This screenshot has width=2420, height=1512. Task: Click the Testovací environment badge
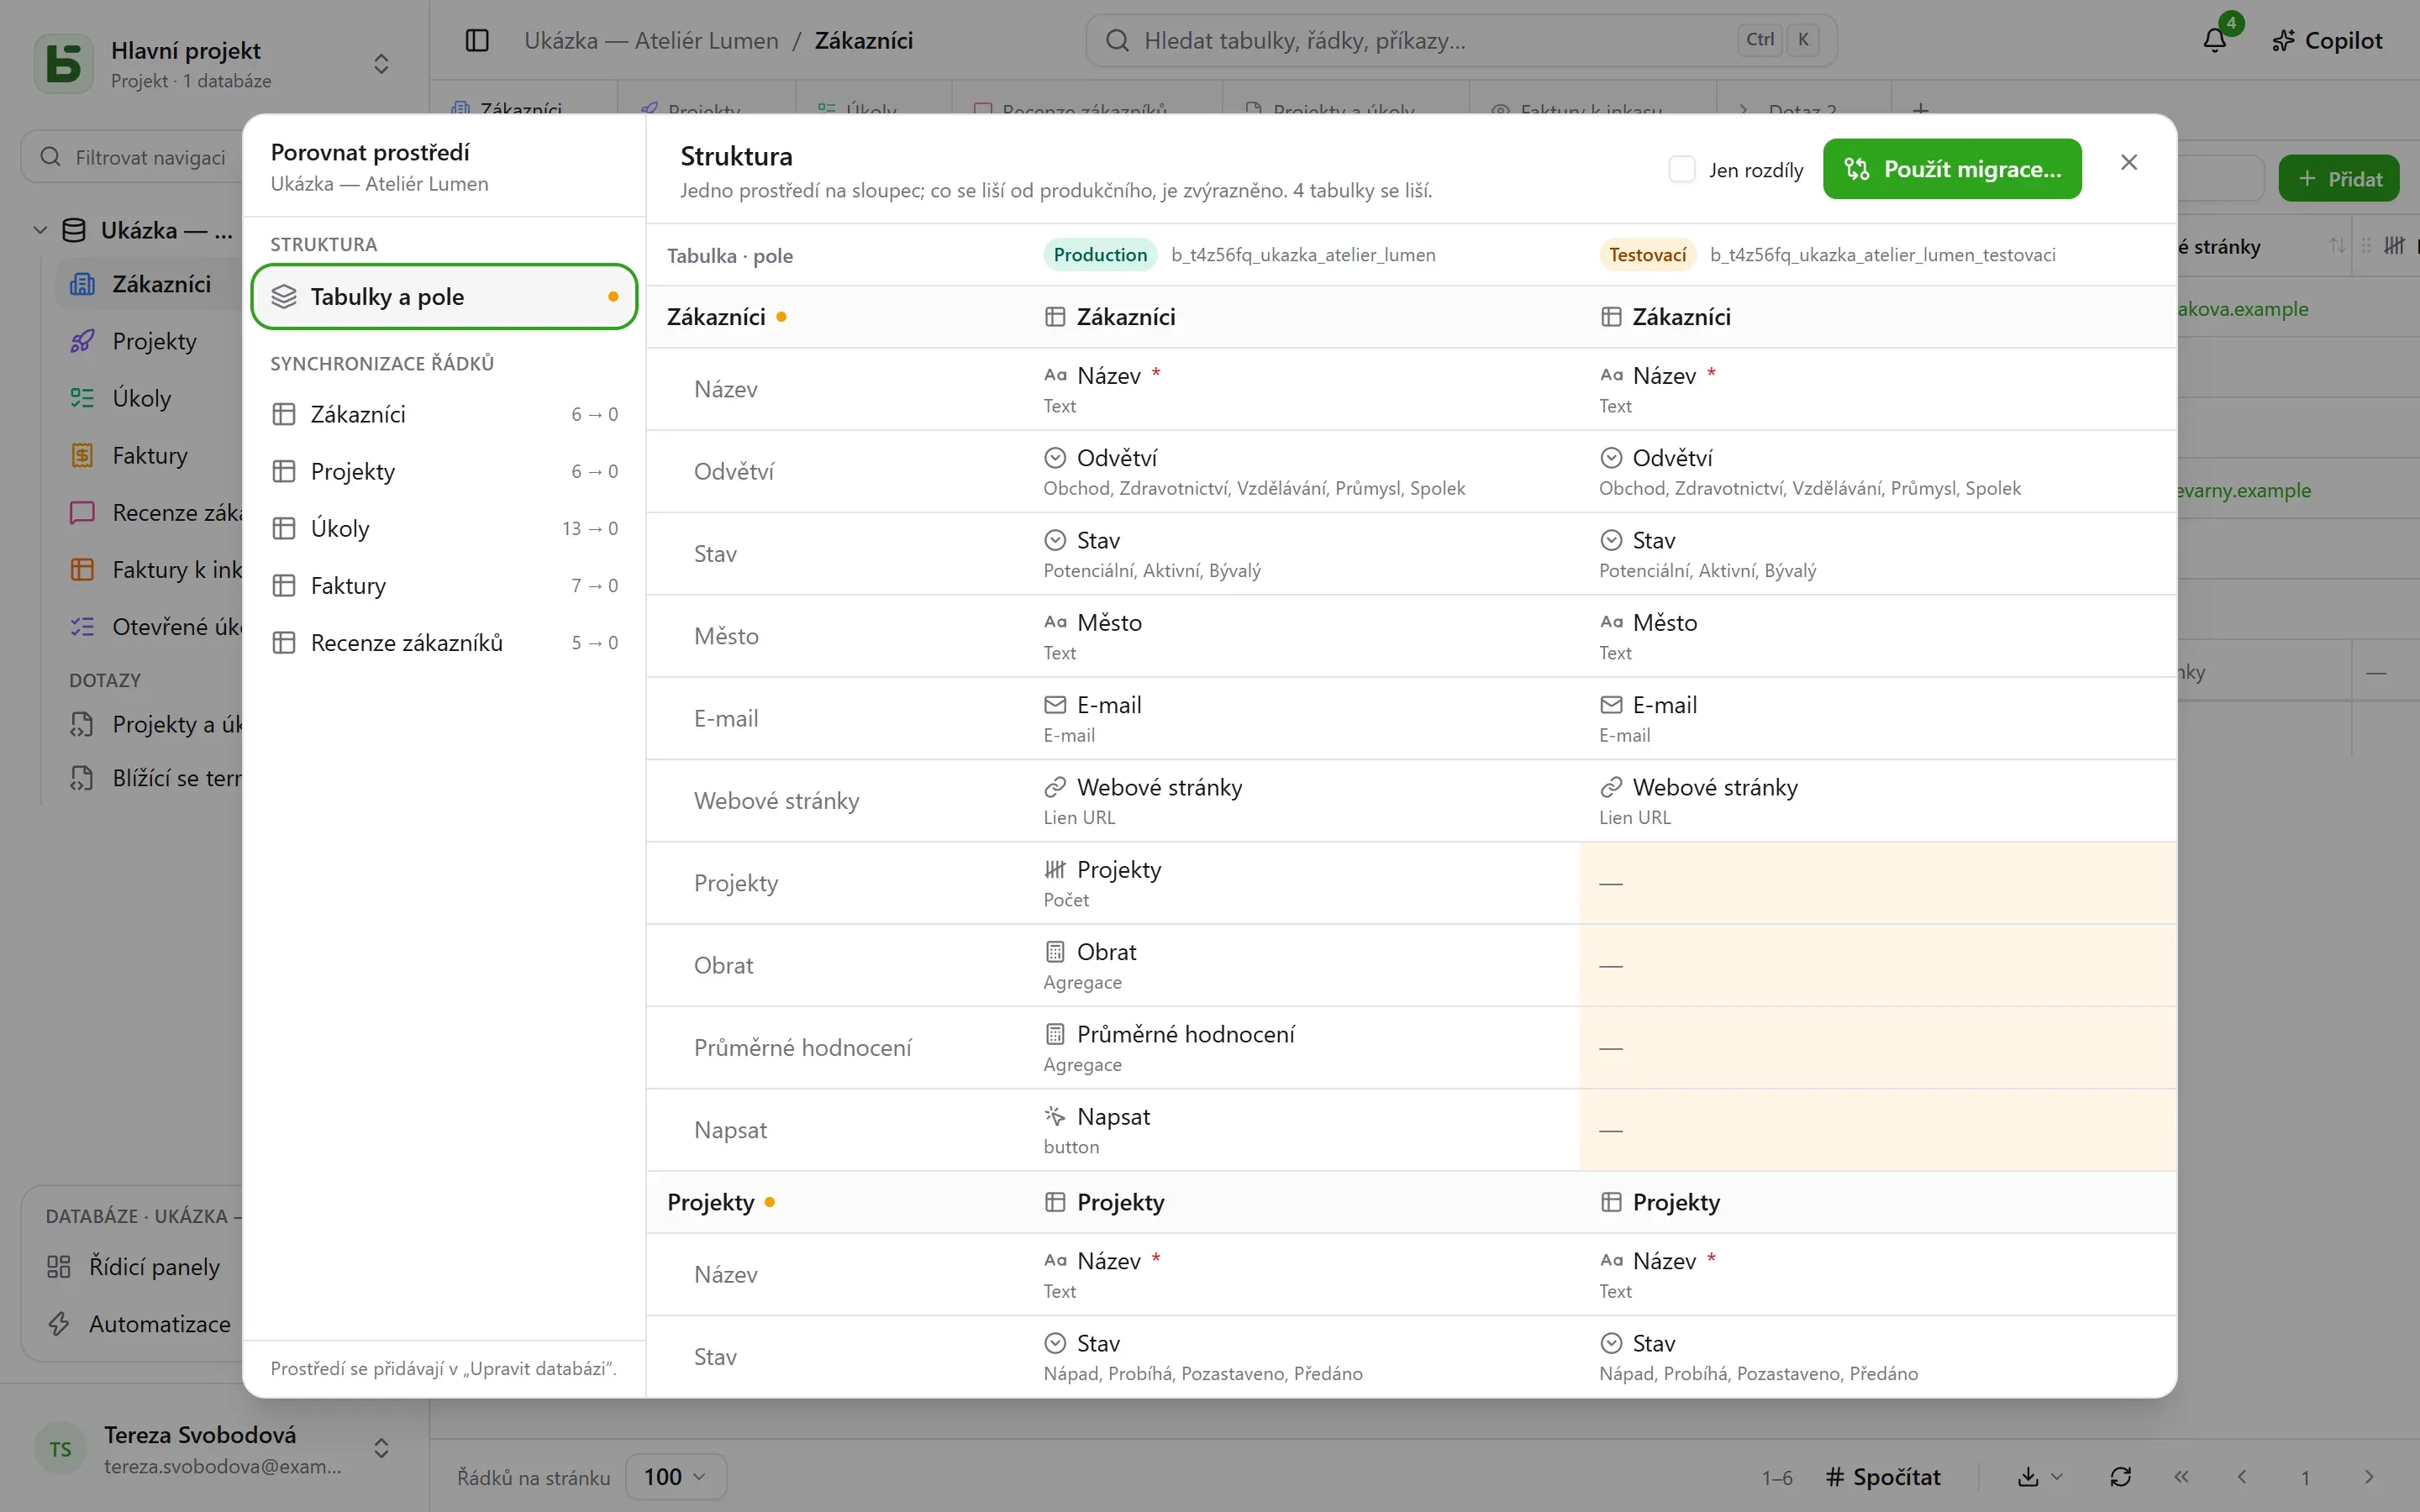(1647, 255)
